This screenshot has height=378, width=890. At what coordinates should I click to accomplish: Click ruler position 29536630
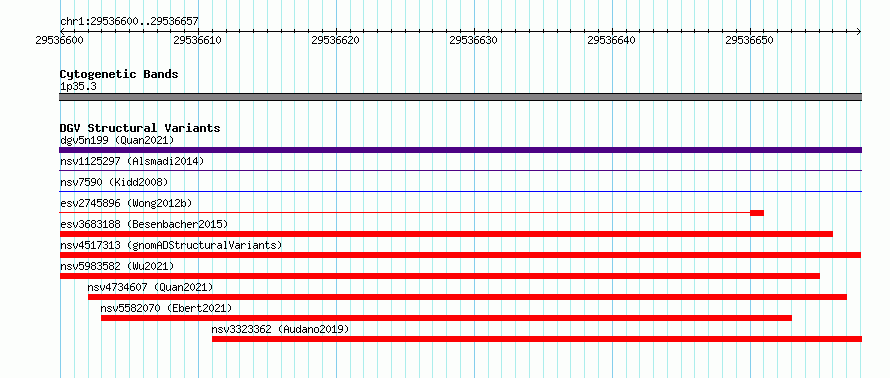pyautogui.click(x=473, y=40)
